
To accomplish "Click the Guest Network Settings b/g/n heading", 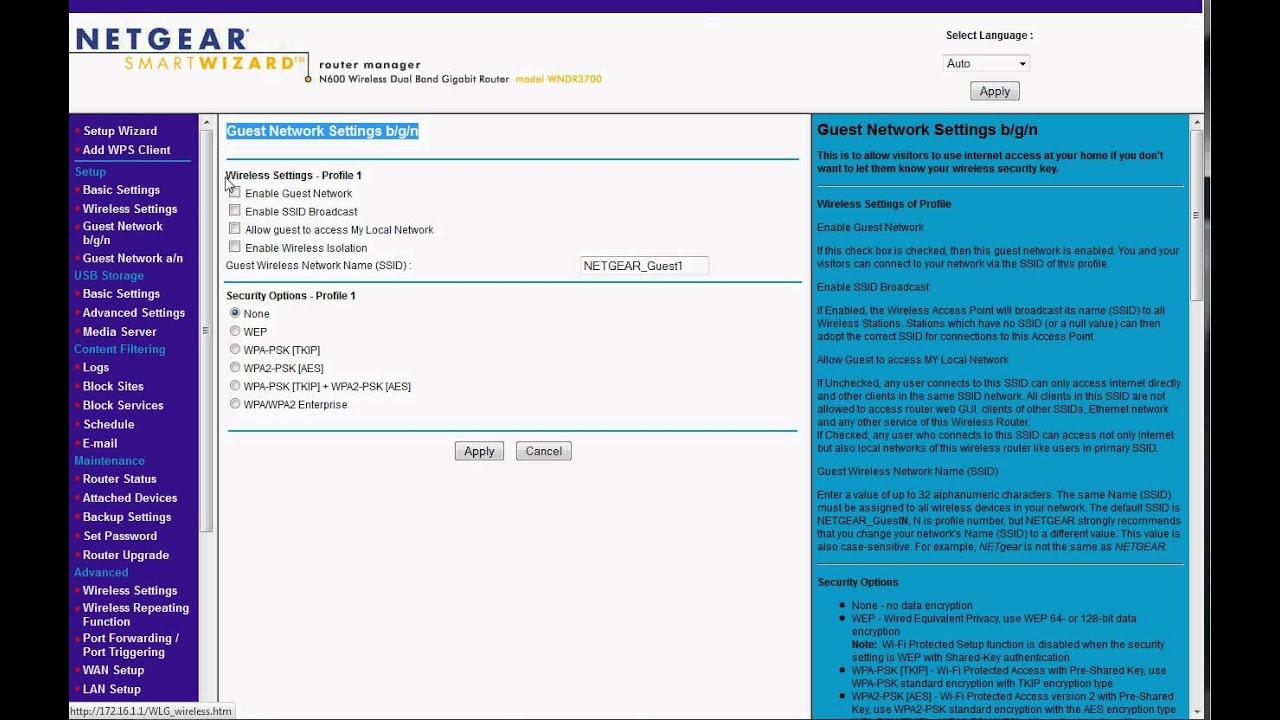I will click(322, 131).
